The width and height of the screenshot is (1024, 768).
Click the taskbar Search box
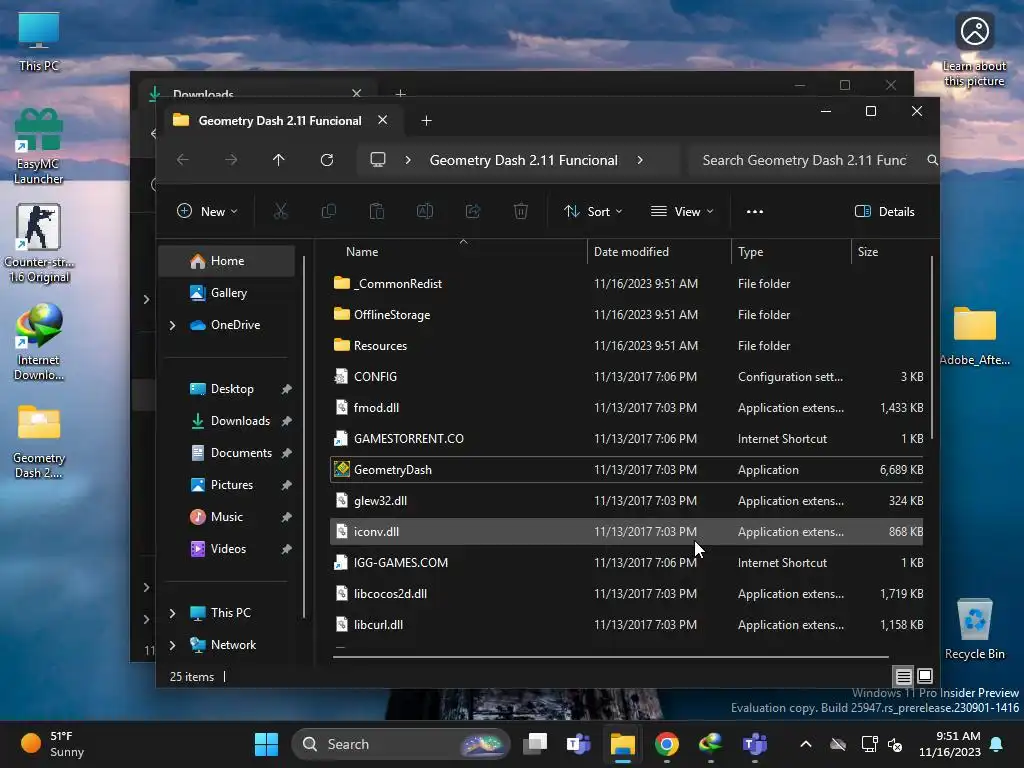click(x=400, y=744)
